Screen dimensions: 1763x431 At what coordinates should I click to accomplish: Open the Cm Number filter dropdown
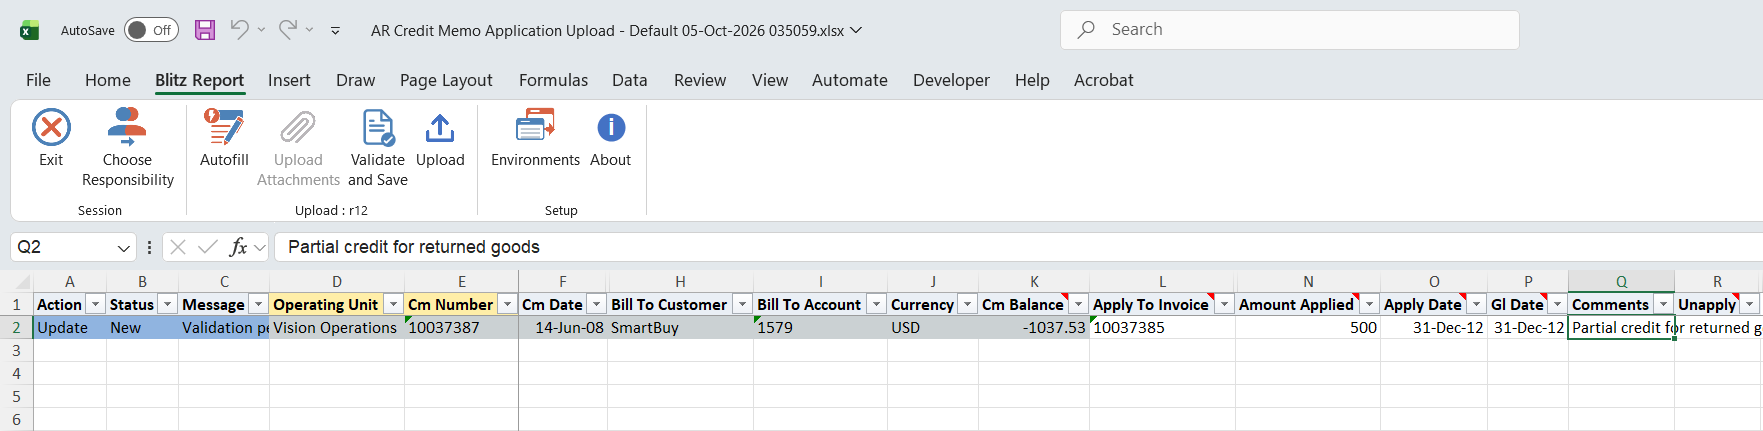[508, 304]
